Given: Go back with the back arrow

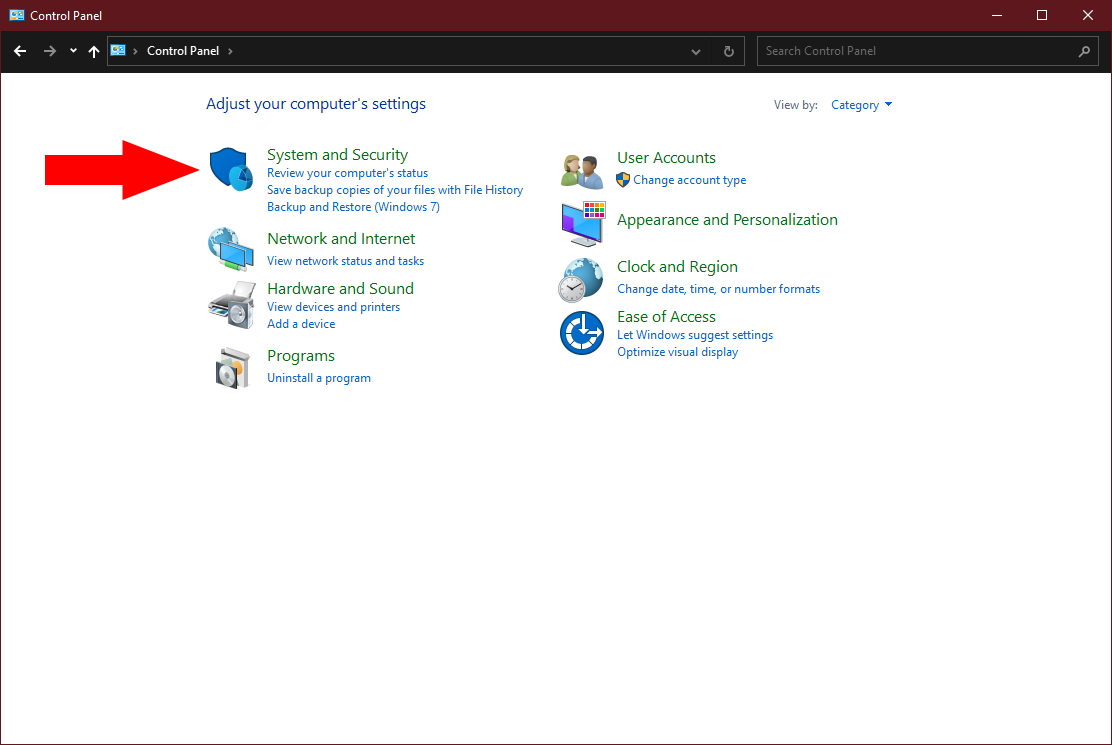Looking at the screenshot, I should pyautogui.click(x=20, y=51).
